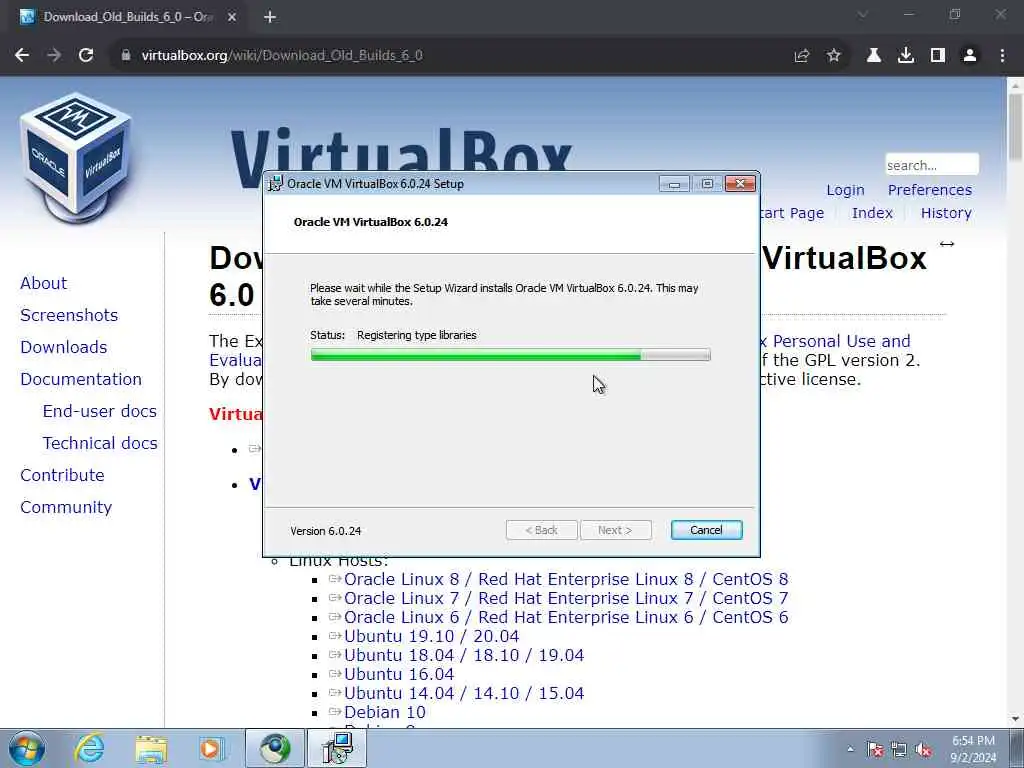
Task: Open the Downloads sidebar link
Action: (63, 347)
